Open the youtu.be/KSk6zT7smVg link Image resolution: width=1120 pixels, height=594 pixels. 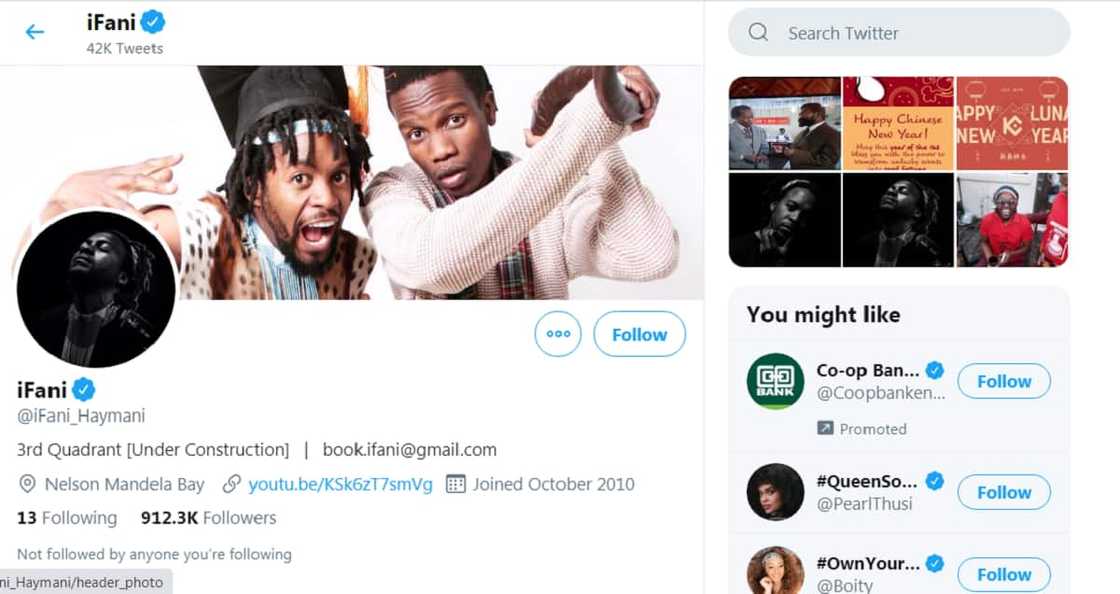click(x=340, y=484)
